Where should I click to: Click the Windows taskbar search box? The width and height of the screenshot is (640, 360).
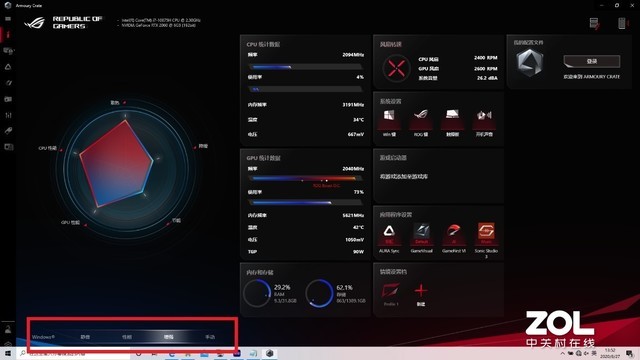tap(73, 353)
